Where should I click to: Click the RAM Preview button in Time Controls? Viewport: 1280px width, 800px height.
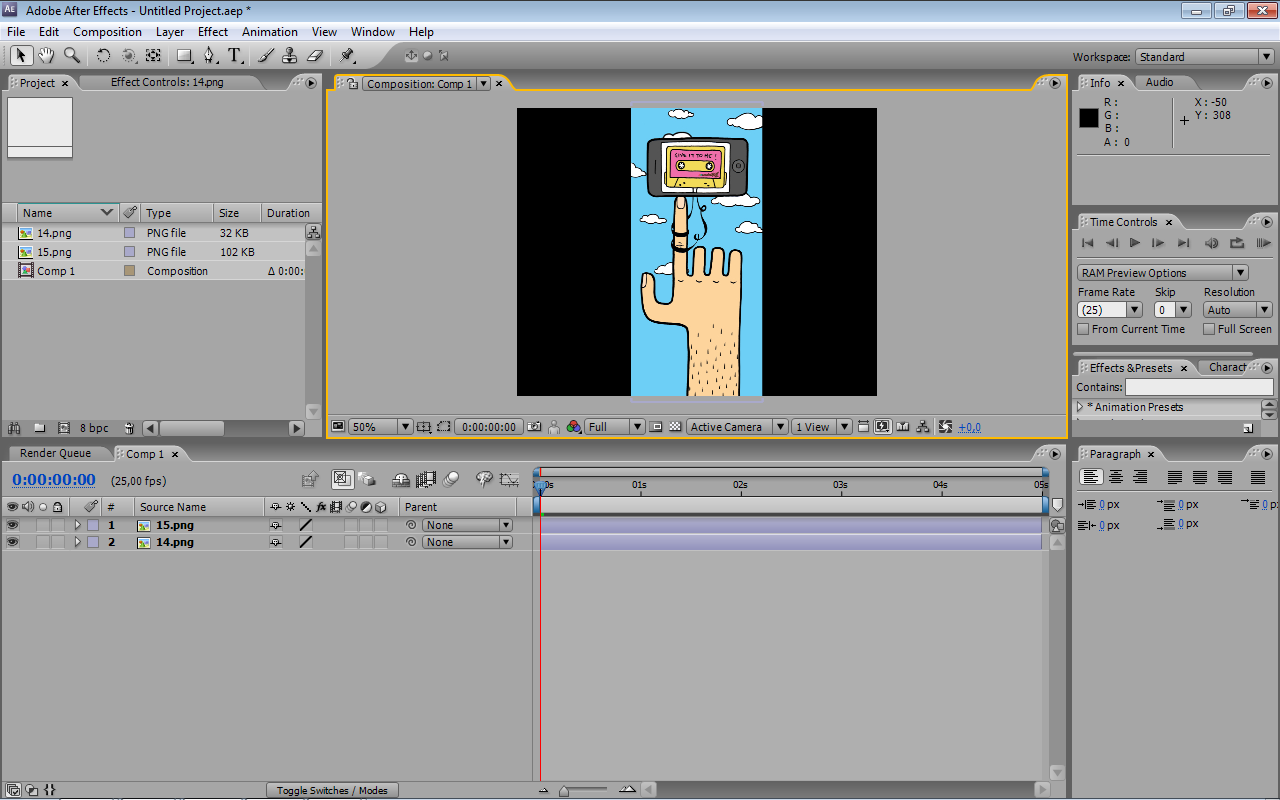[x=1264, y=243]
